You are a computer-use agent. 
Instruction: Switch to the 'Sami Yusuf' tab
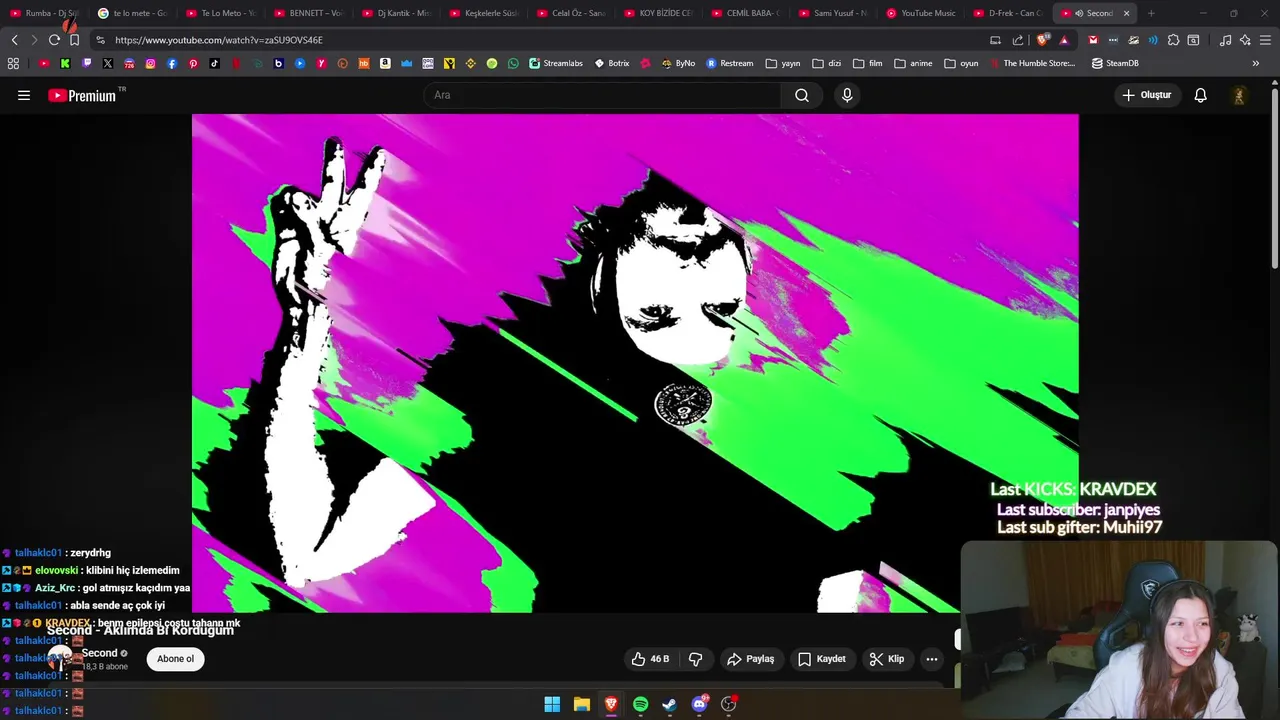coord(833,13)
